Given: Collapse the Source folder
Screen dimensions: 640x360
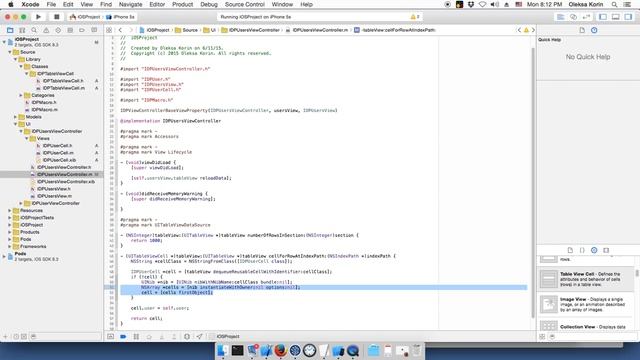Looking at the screenshot, I should 10,52.
